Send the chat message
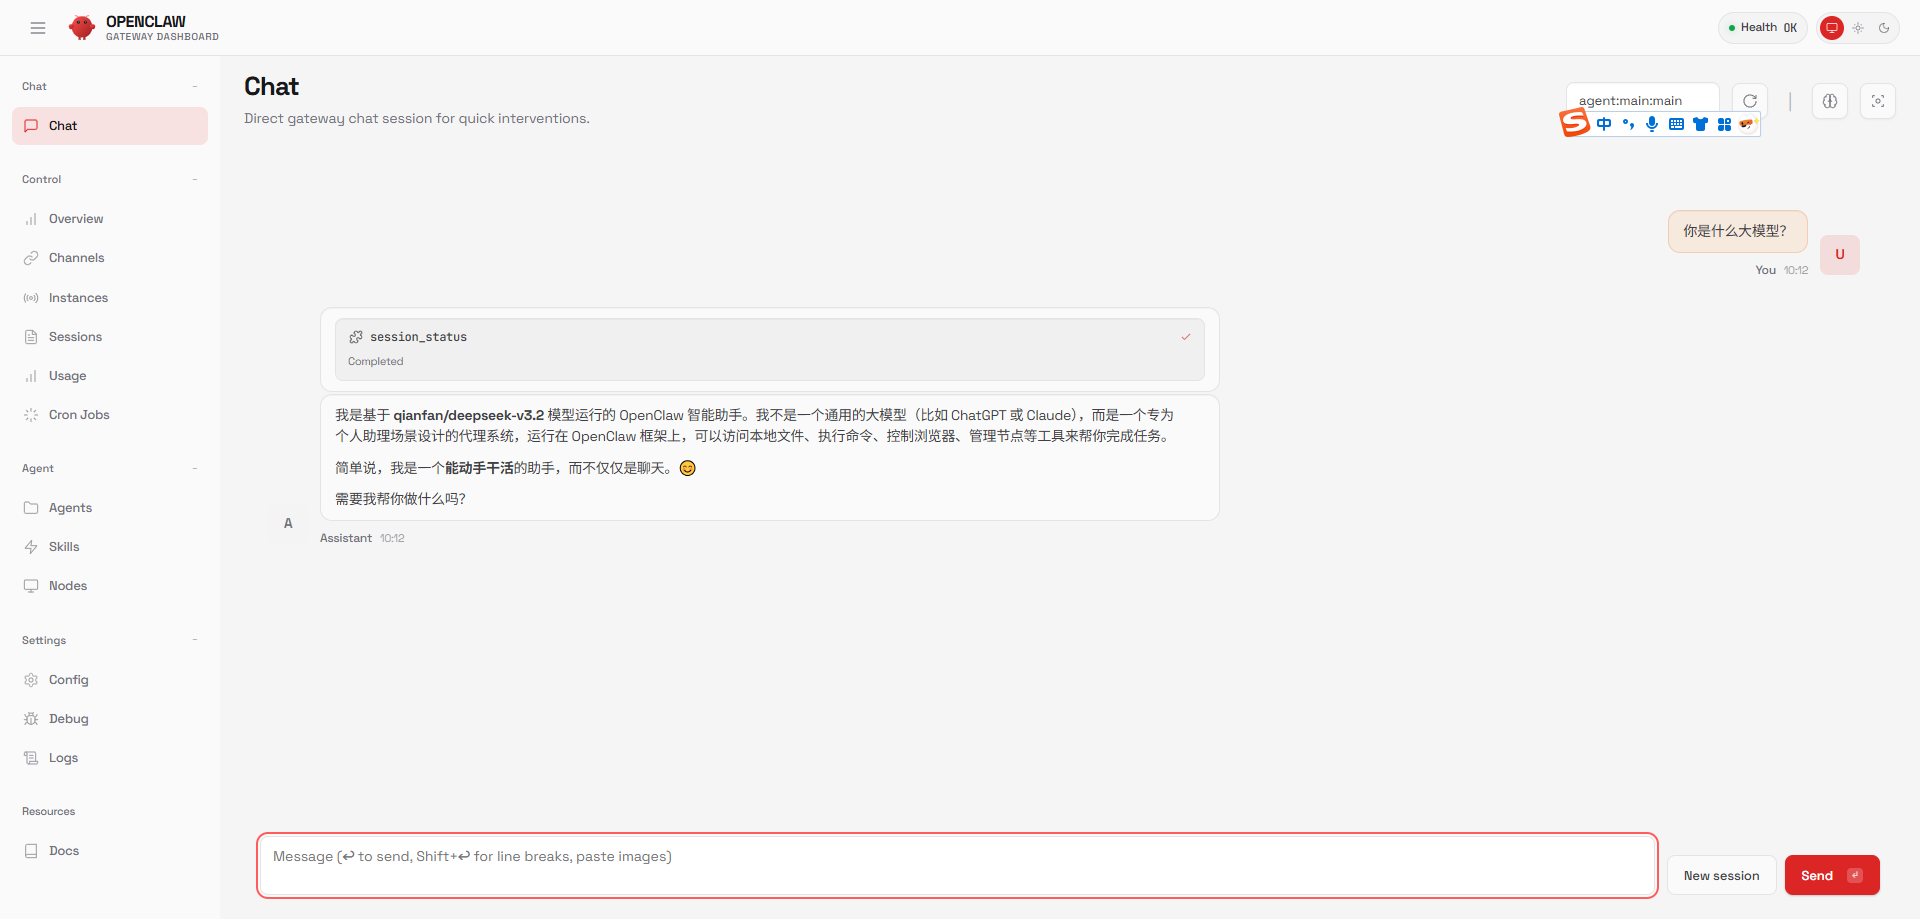Viewport: 1920px width, 919px height. 1831,875
